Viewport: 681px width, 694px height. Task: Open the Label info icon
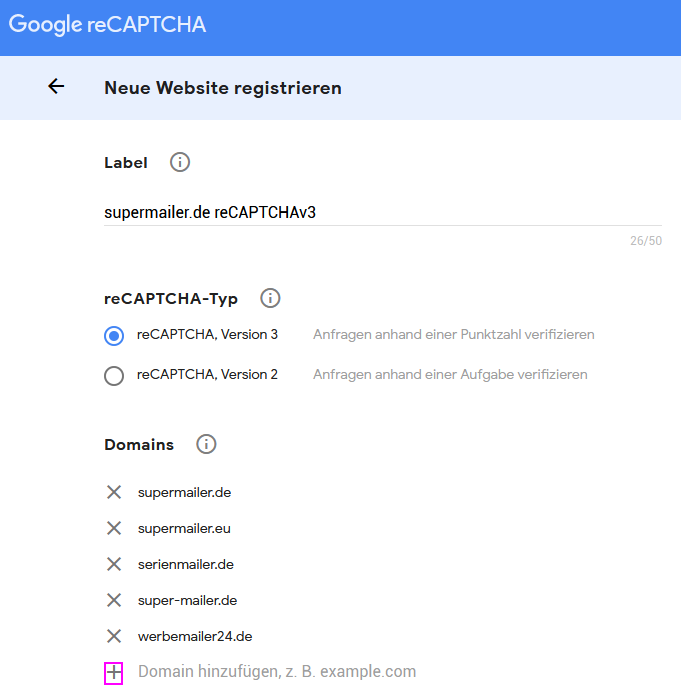coord(180,162)
